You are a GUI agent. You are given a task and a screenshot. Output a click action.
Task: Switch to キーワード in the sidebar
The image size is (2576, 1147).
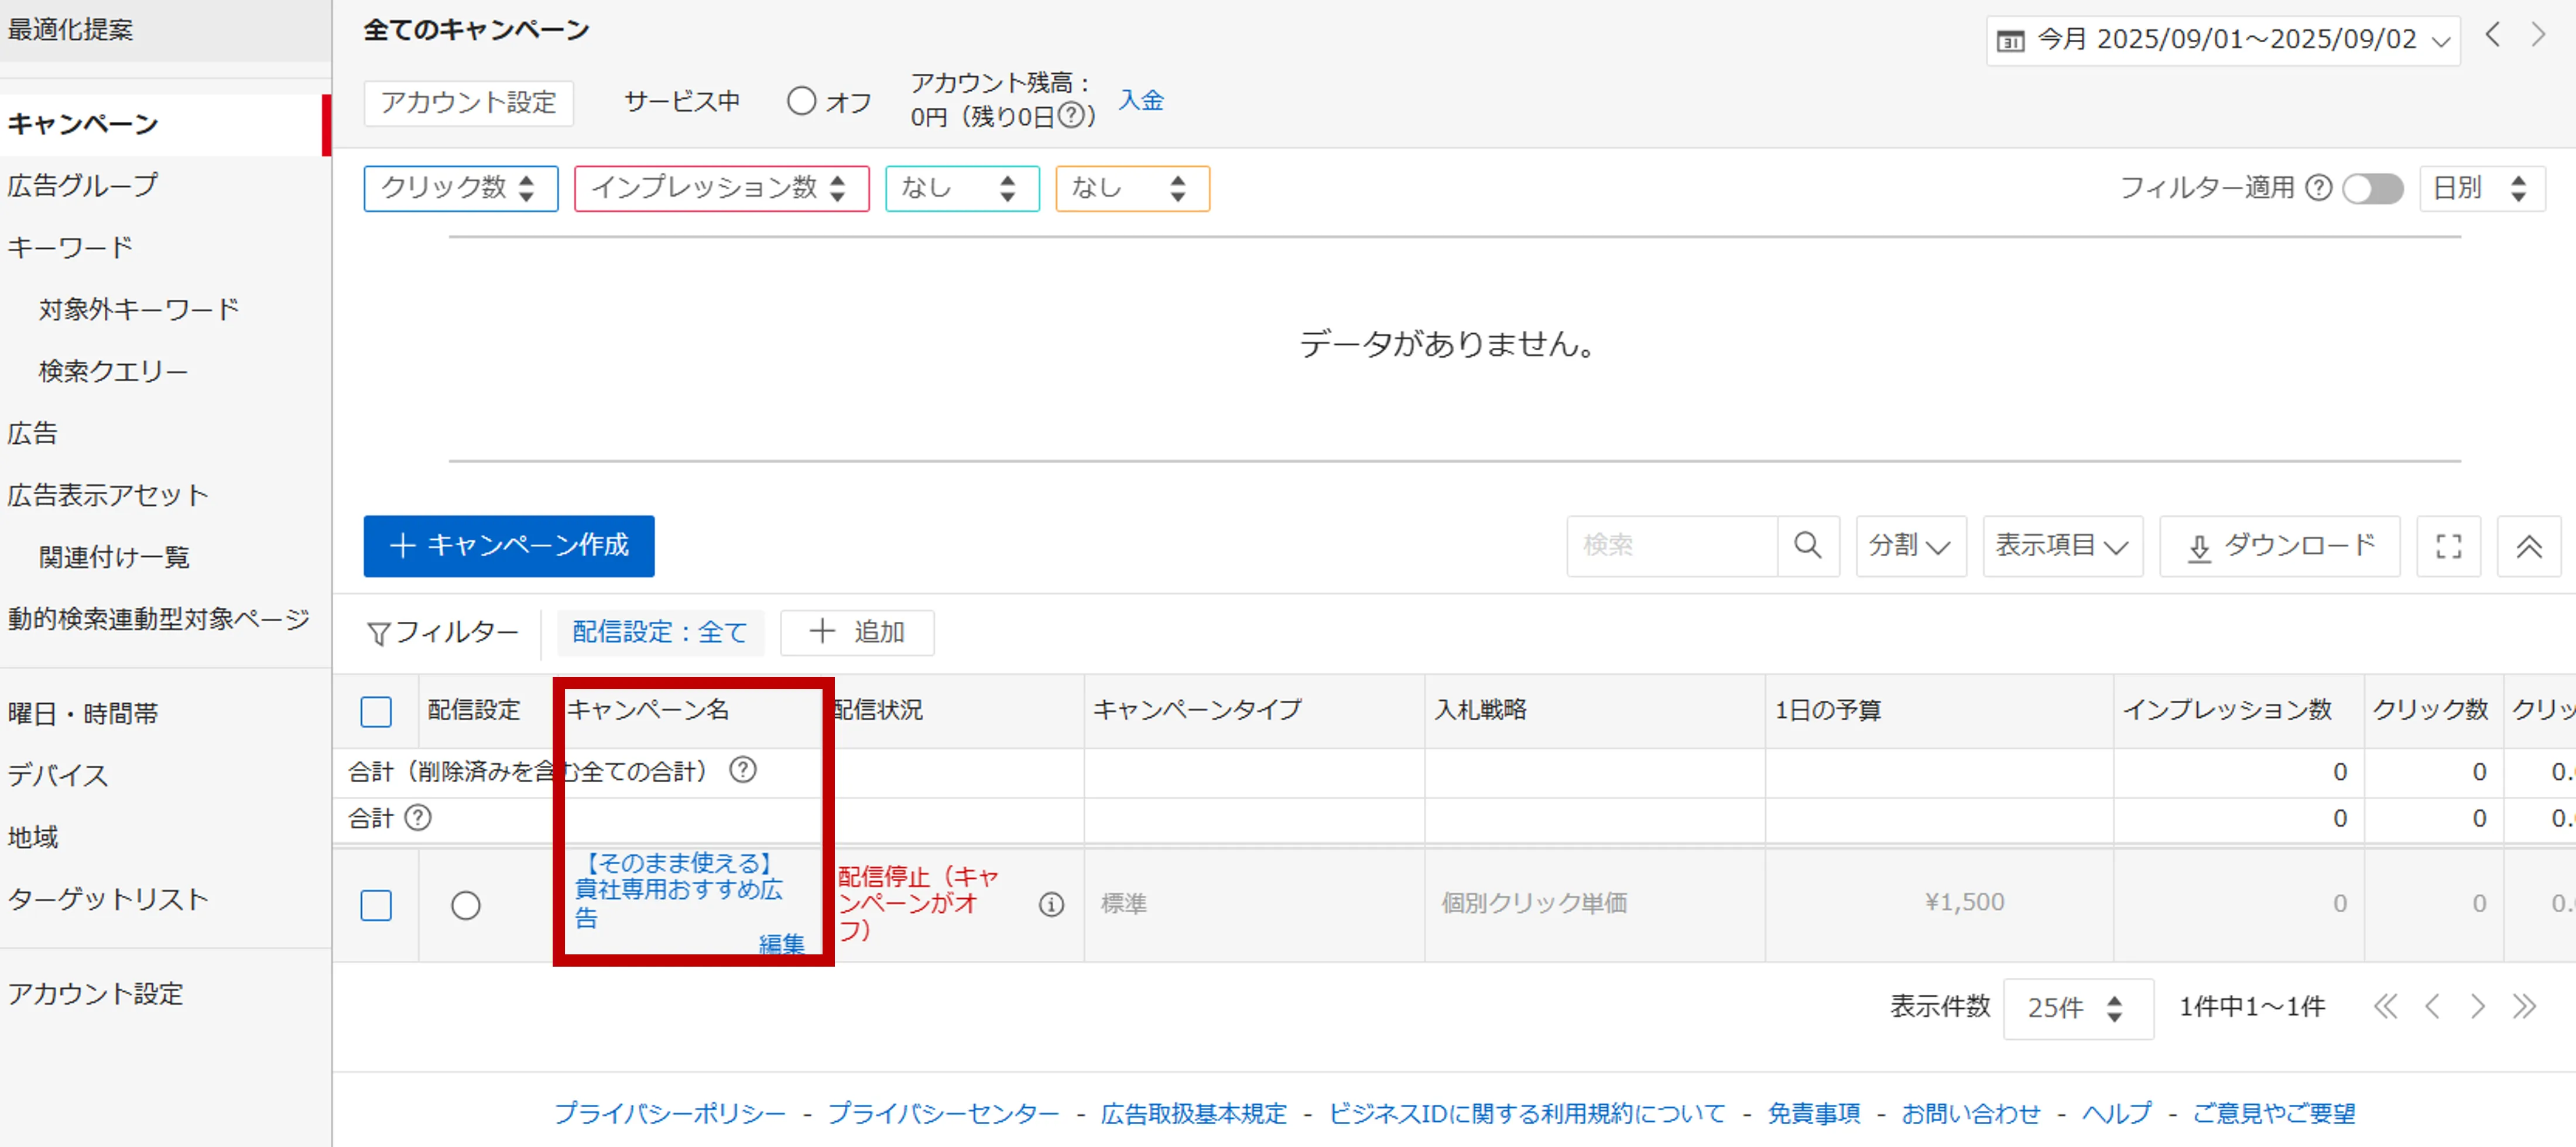70,246
